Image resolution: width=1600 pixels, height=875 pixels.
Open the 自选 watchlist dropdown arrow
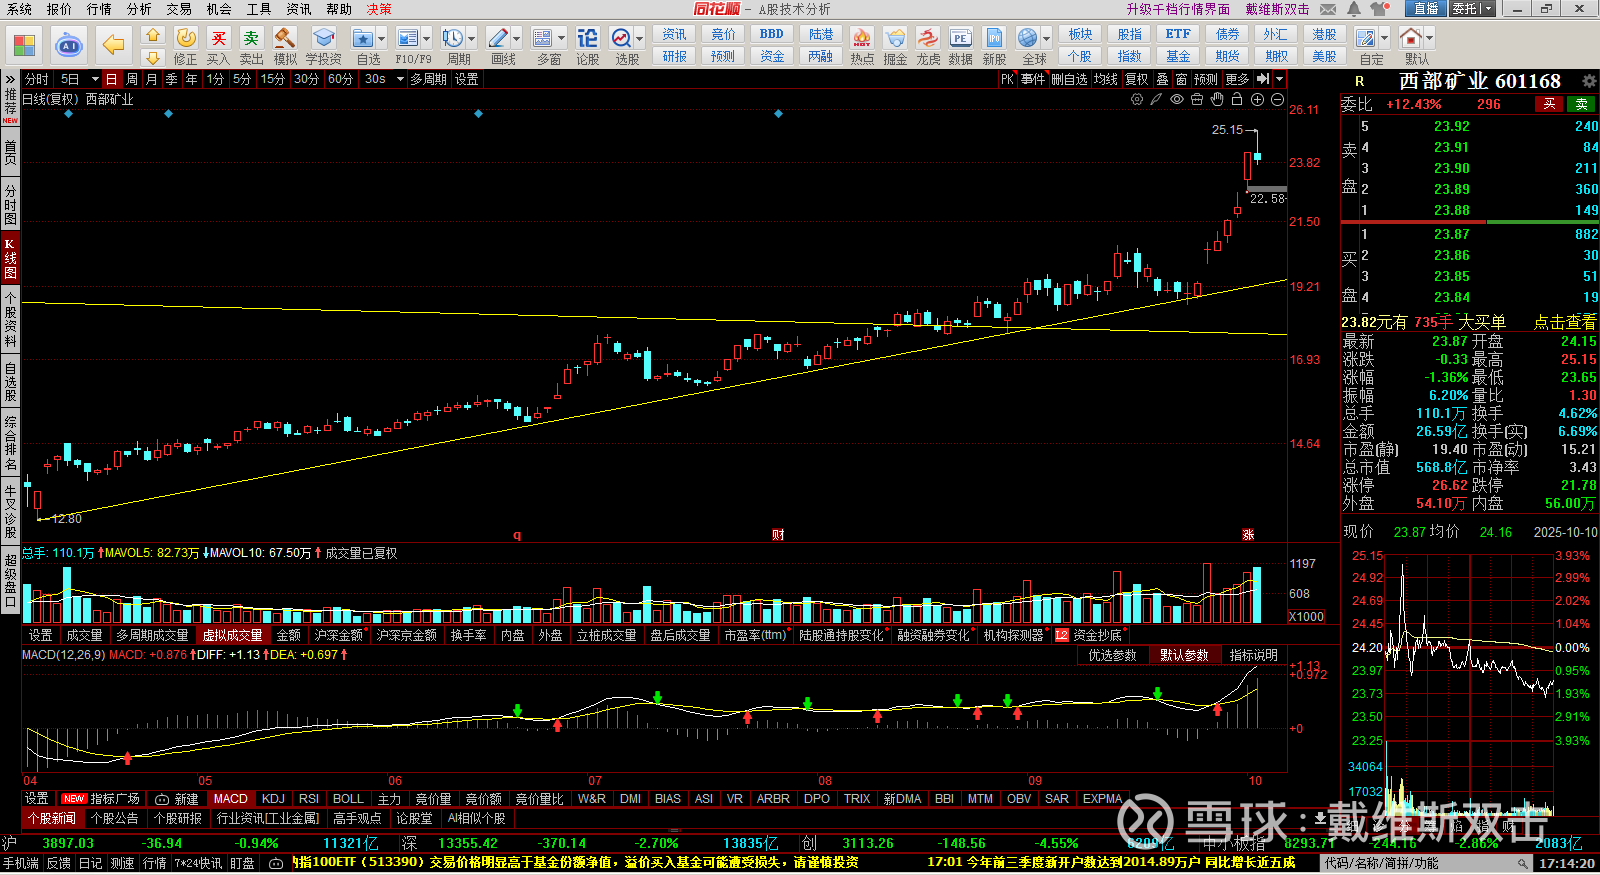[x=382, y=39]
